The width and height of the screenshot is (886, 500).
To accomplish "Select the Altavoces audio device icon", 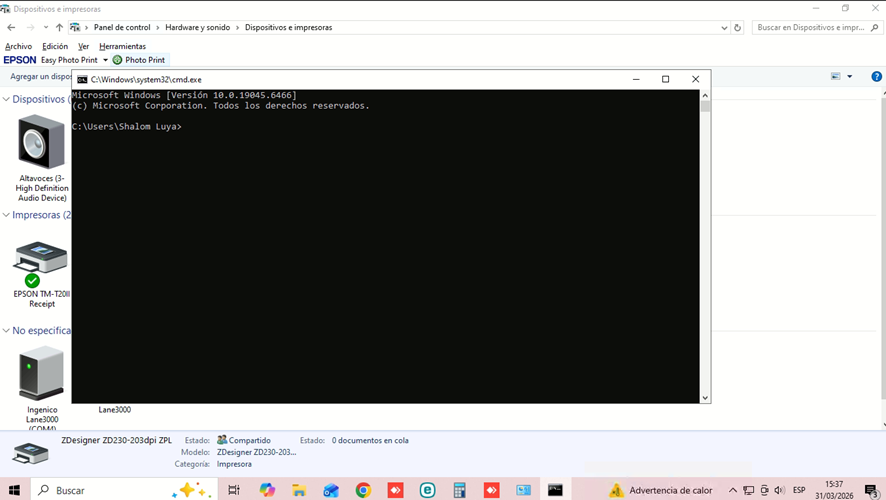I will coord(41,142).
